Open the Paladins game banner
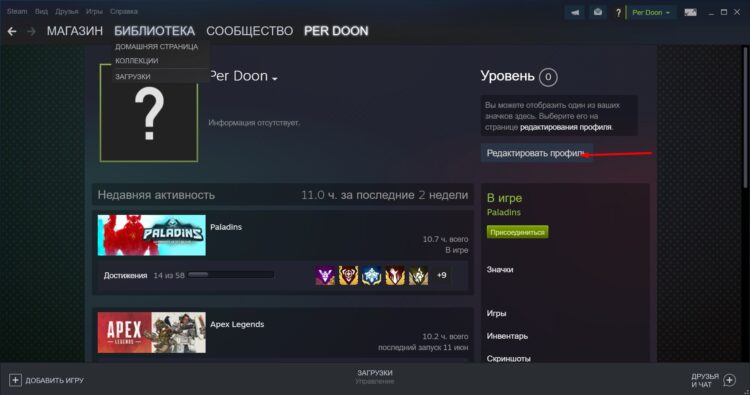750x395 pixels. pos(152,235)
